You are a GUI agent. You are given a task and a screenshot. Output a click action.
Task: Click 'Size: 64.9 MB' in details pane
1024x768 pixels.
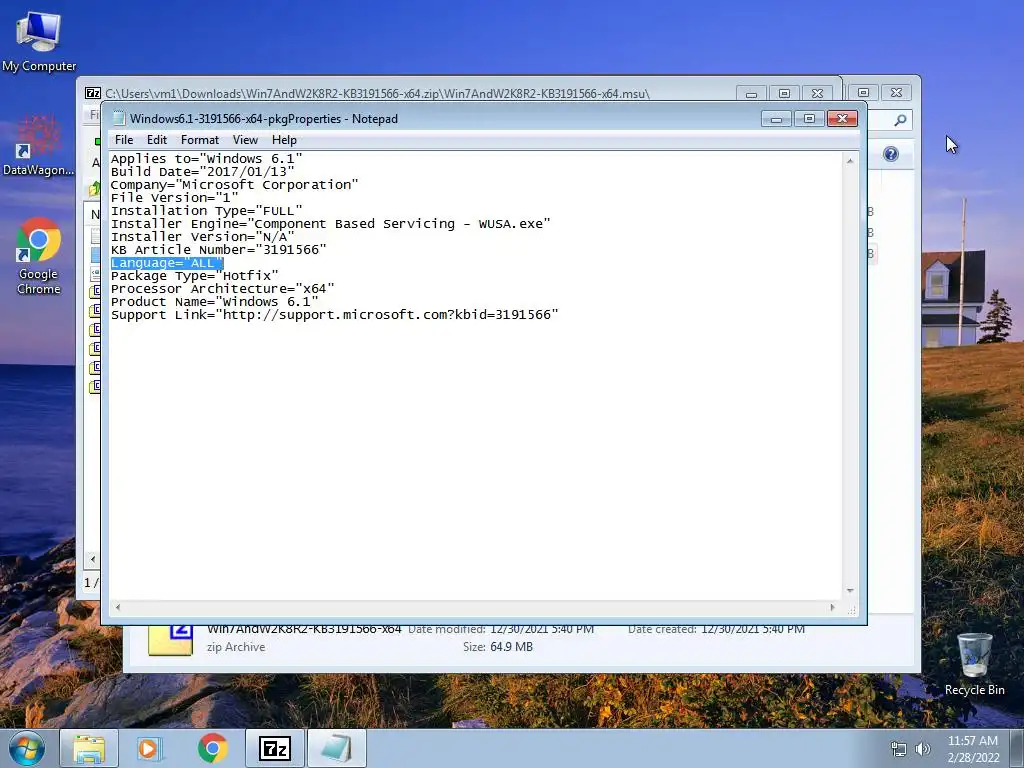tap(498, 647)
